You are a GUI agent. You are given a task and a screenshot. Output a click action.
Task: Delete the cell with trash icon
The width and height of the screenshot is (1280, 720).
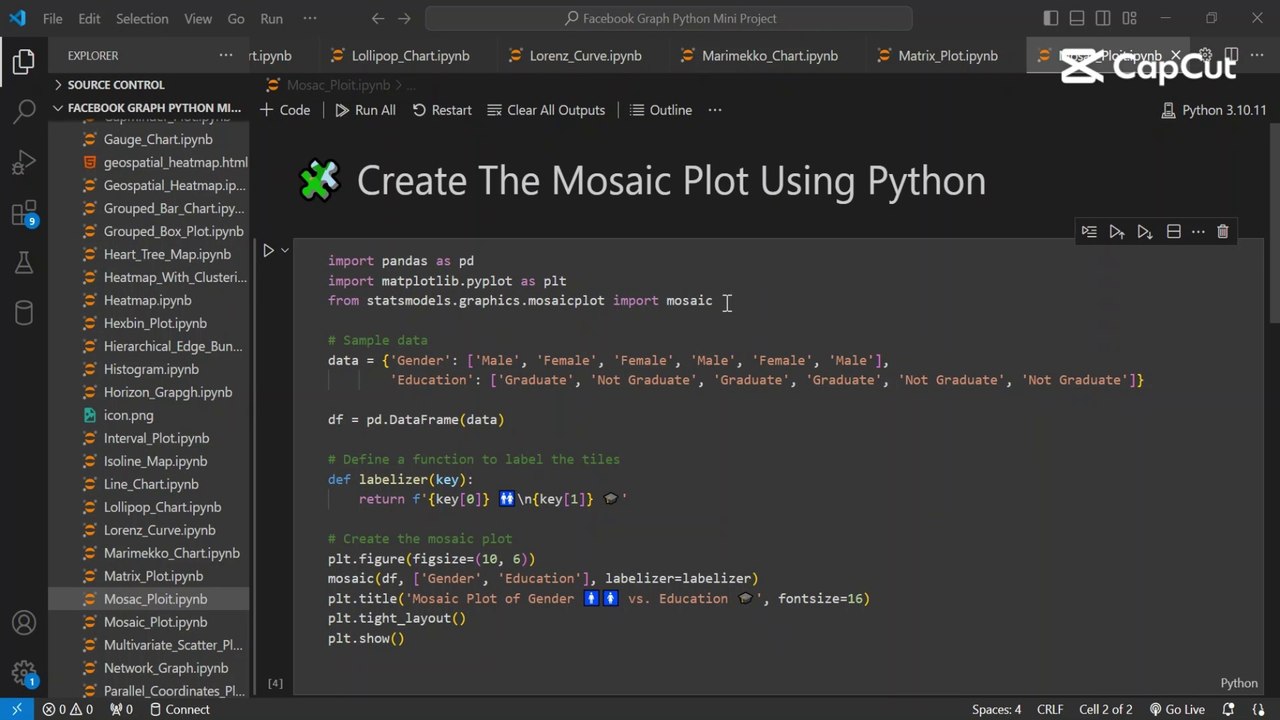1223,232
